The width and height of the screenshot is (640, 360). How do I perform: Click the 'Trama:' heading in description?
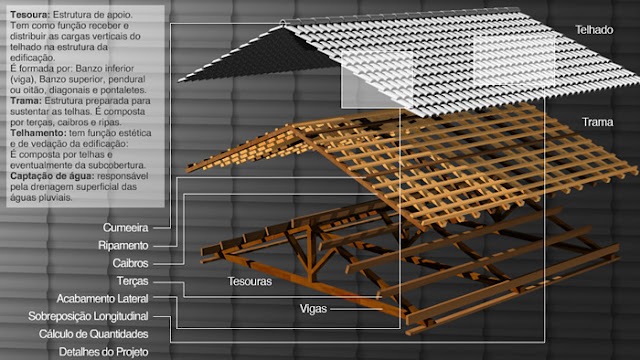(x=26, y=101)
